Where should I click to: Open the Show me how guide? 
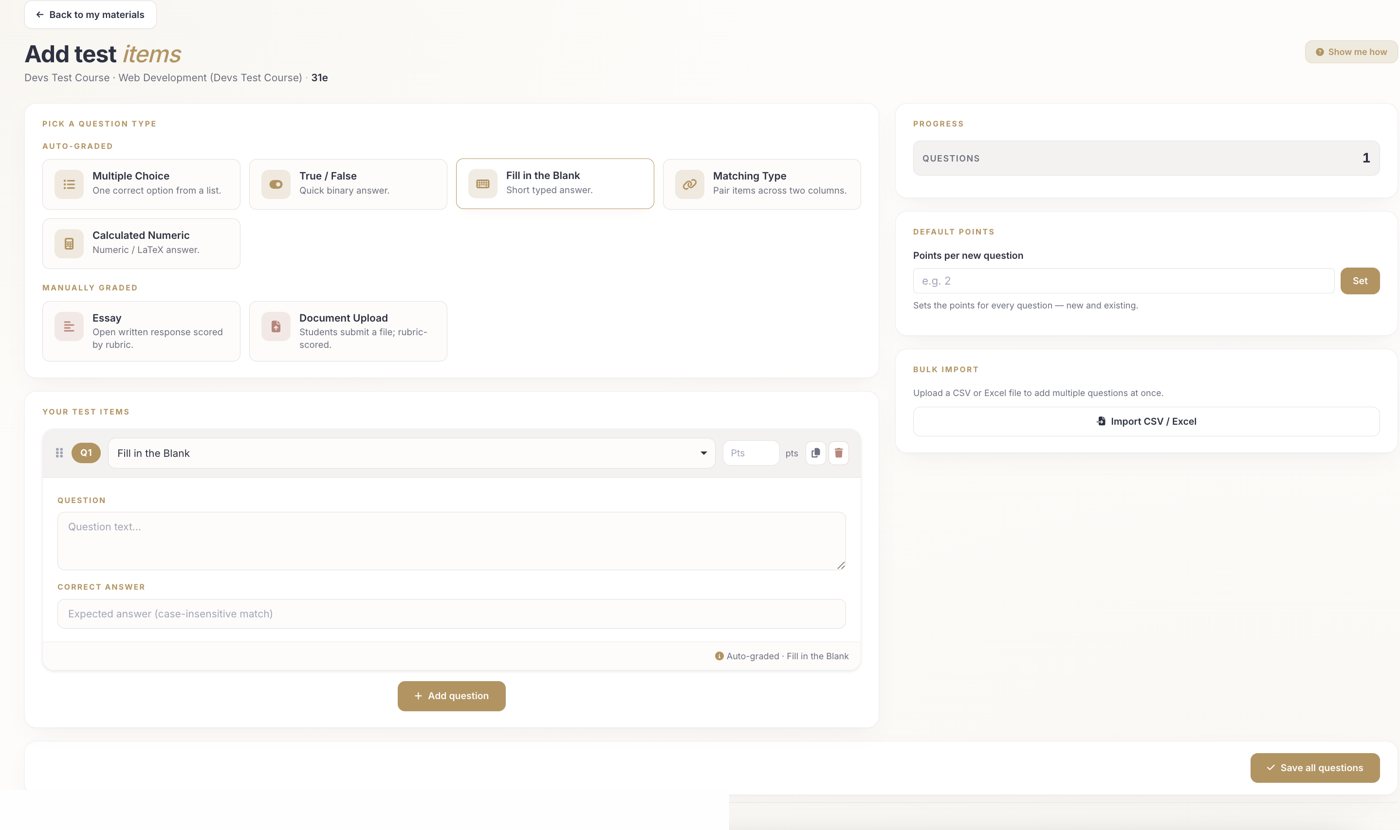tap(1351, 52)
